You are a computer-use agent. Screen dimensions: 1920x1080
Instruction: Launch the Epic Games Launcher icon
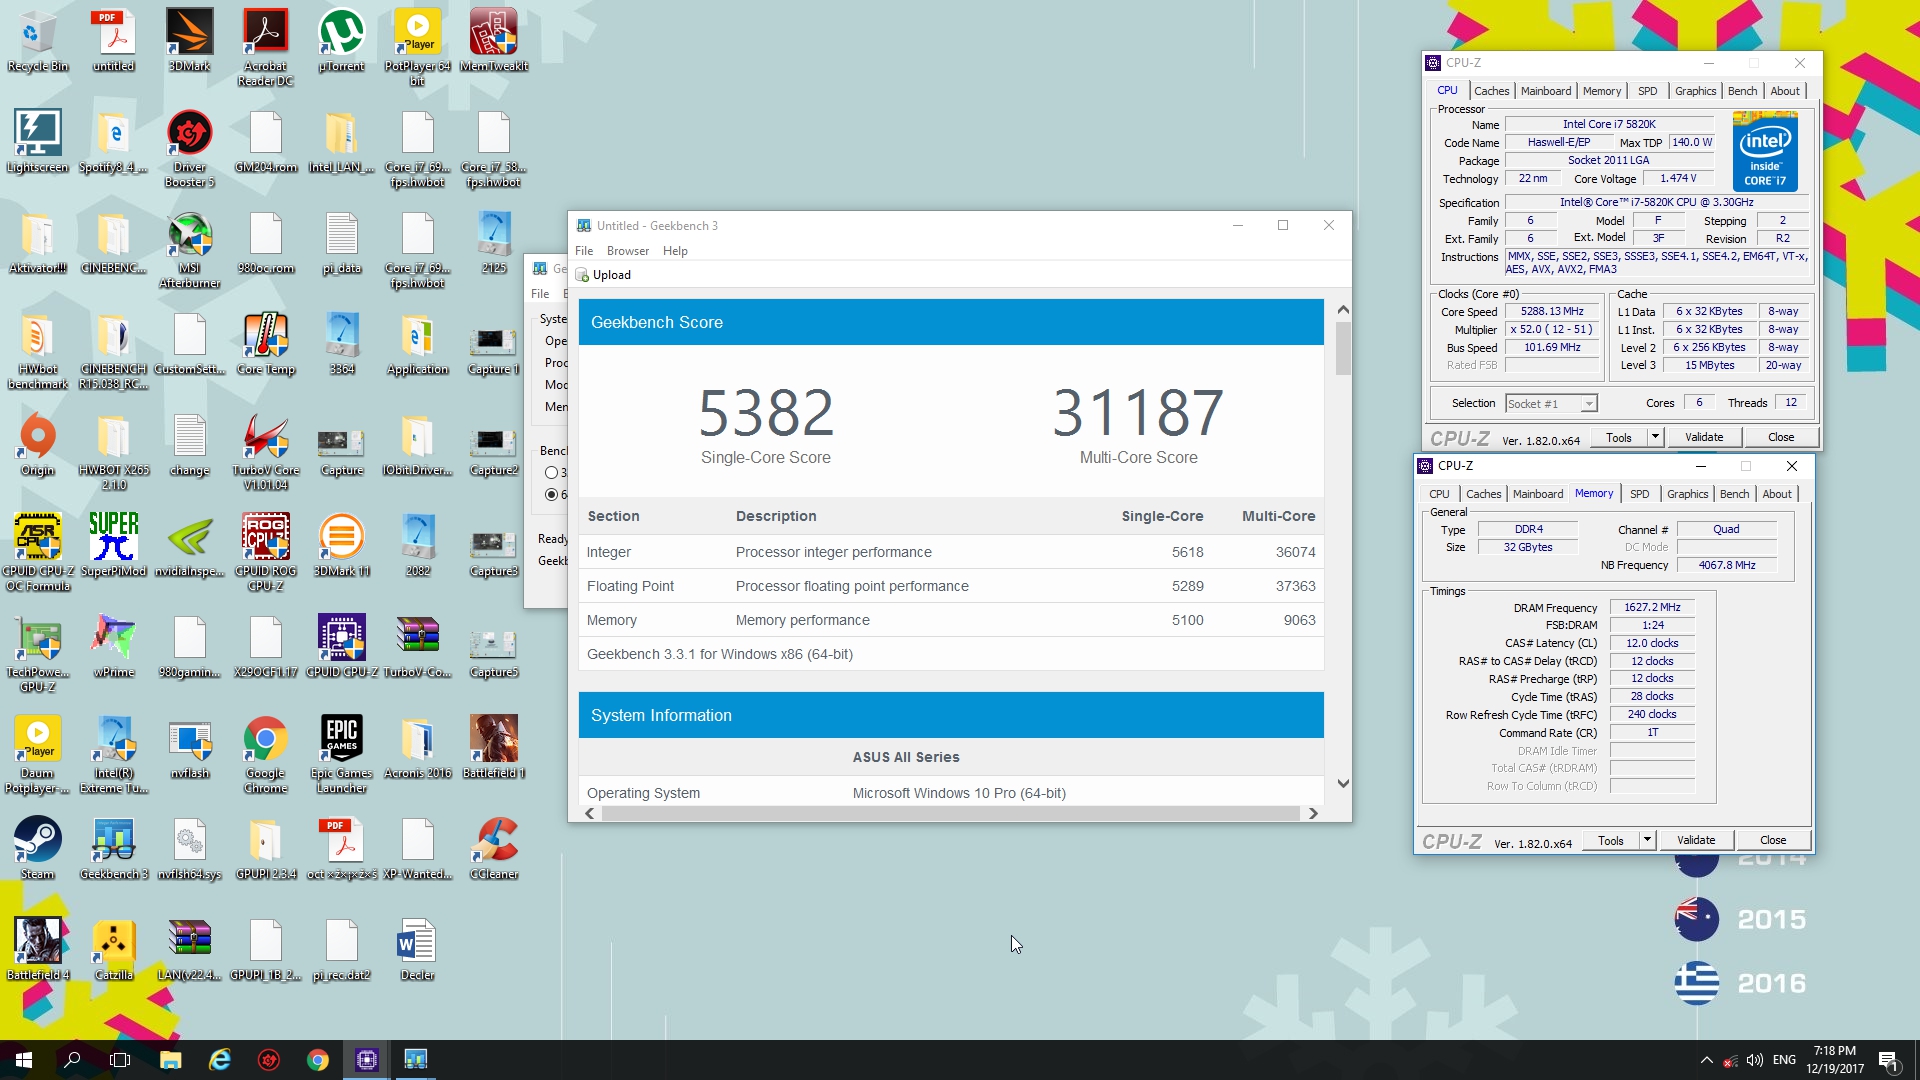tap(341, 755)
